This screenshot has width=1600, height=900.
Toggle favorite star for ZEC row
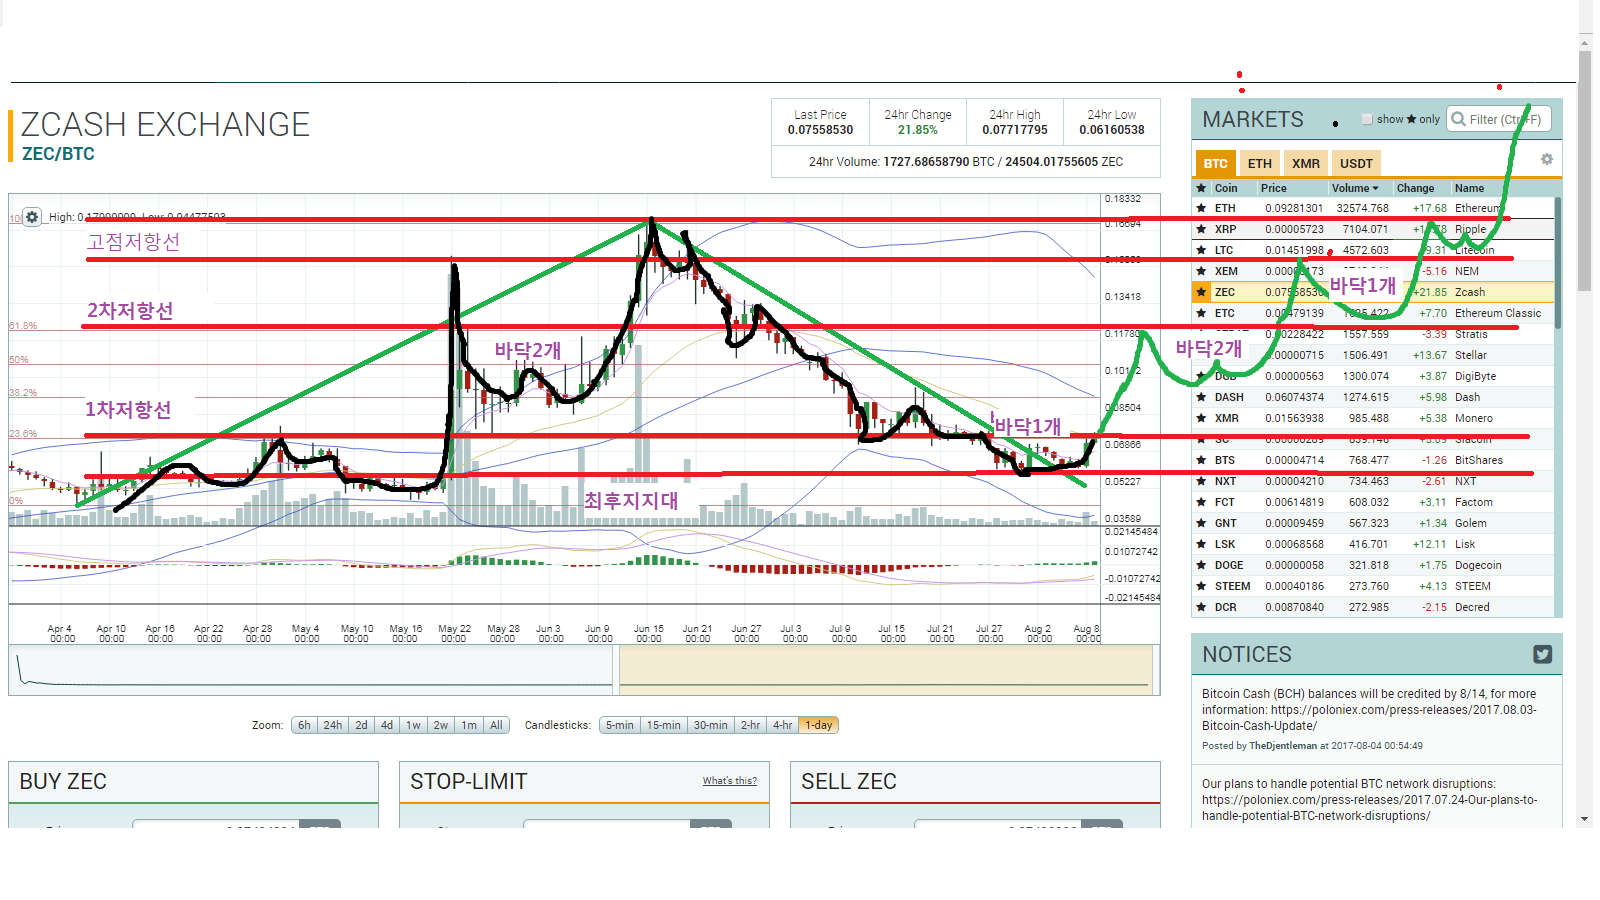[x=1202, y=292]
